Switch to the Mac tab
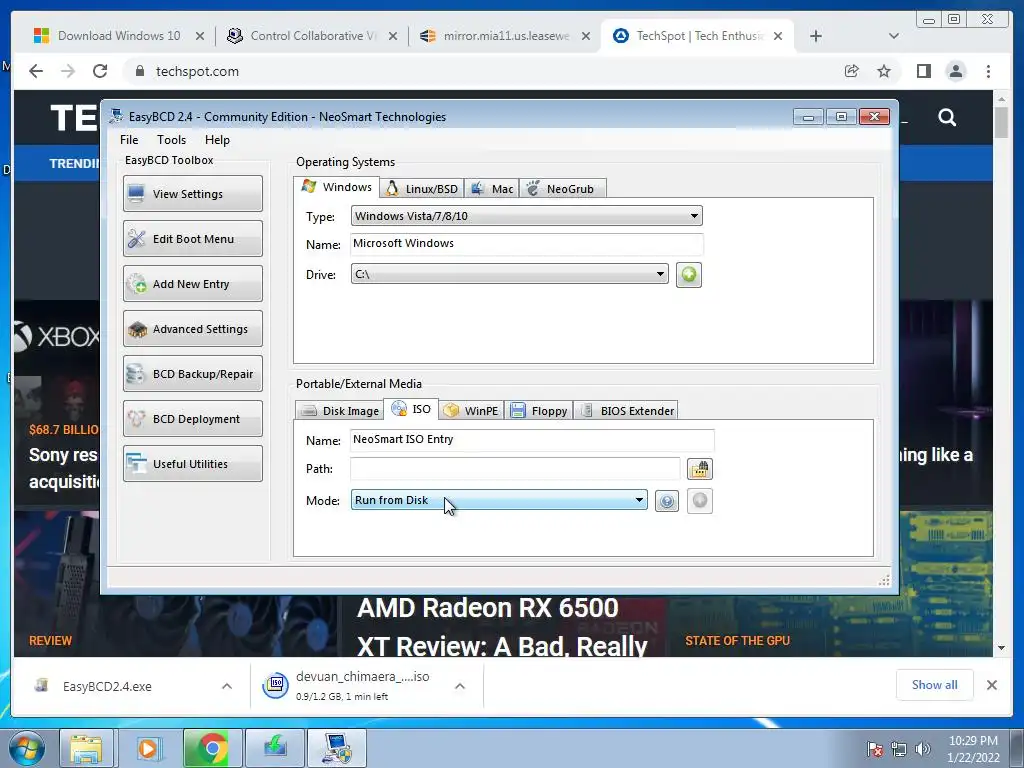The width and height of the screenshot is (1024, 768). click(492, 189)
